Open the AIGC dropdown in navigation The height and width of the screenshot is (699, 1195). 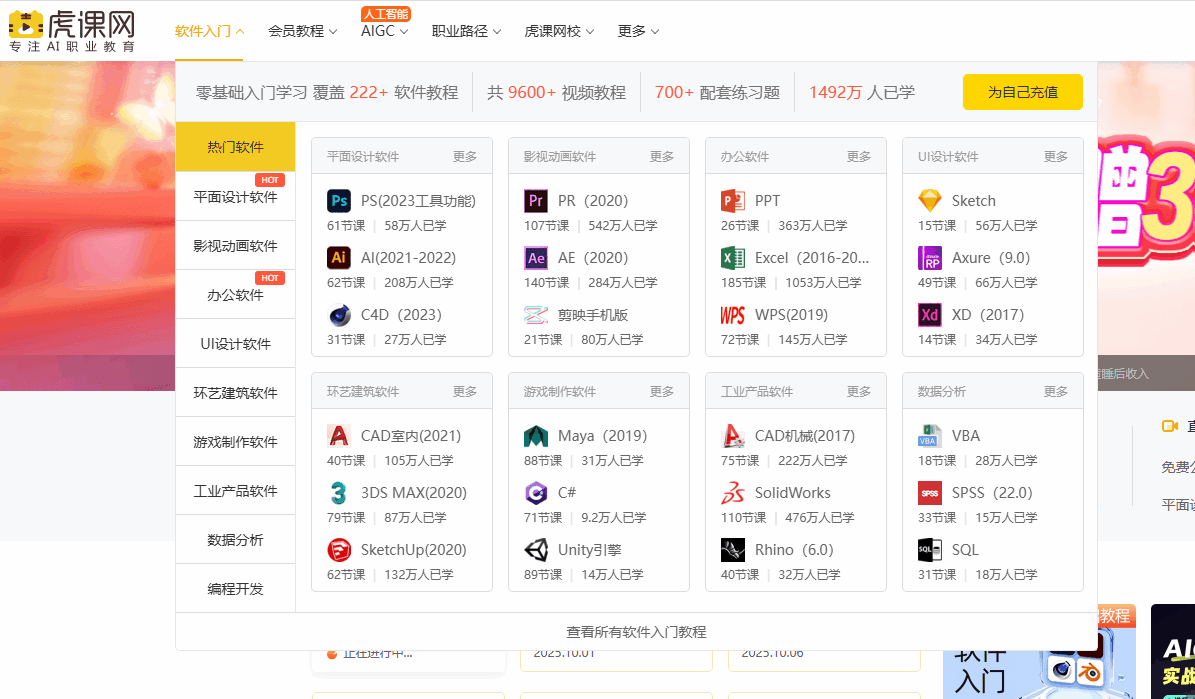click(x=384, y=31)
